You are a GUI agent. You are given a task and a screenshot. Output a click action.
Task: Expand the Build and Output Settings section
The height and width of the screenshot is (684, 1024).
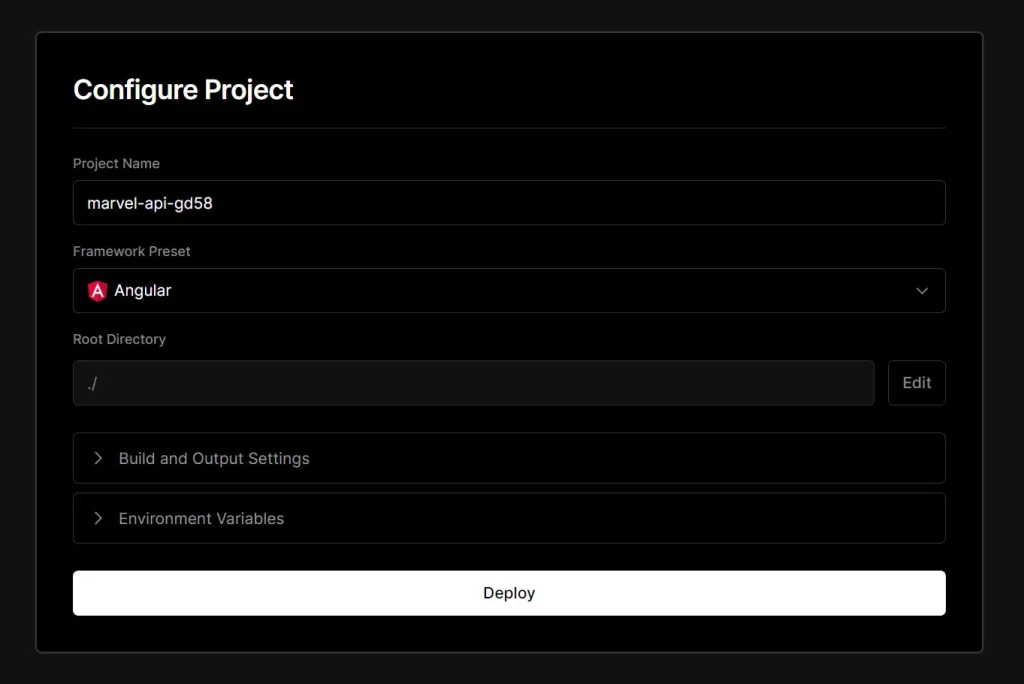pos(509,458)
